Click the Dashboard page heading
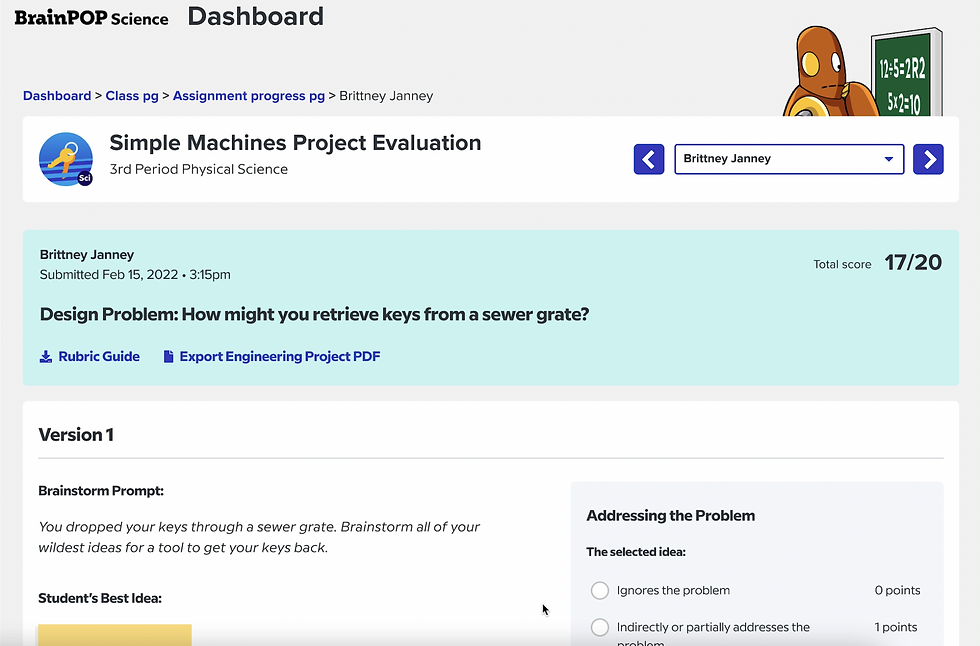Image resolution: width=980 pixels, height=646 pixels. click(x=256, y=17)
